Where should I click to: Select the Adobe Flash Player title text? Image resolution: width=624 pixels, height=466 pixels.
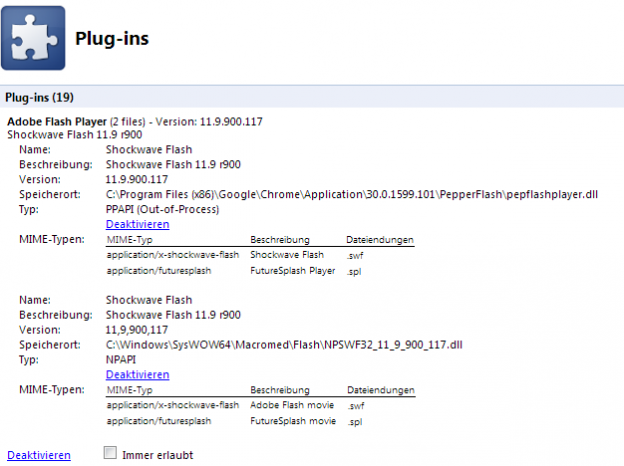tap(57, 121)
